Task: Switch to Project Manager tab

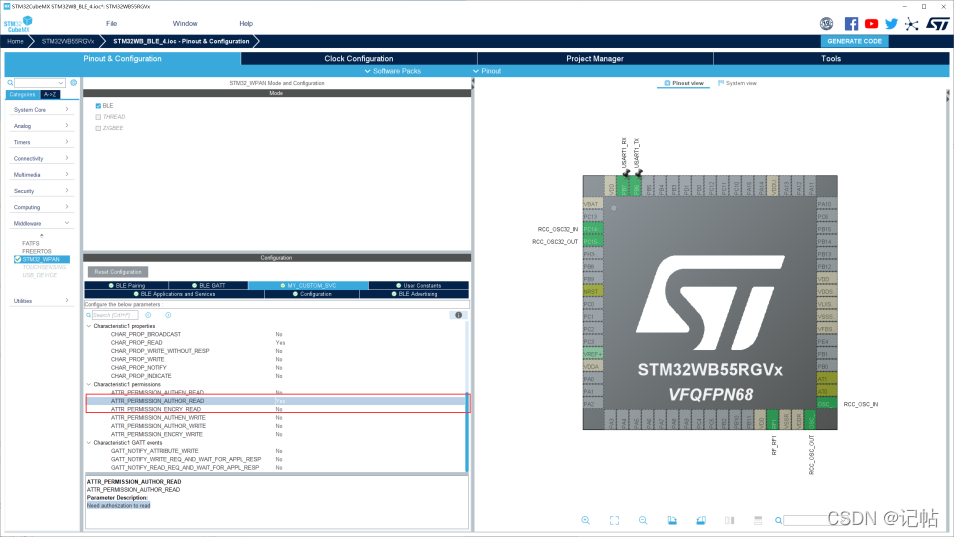Action: point(595,58)
